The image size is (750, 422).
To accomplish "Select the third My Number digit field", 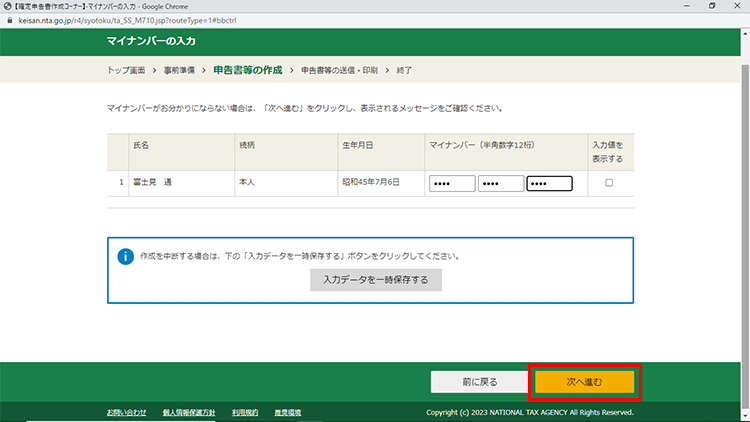I will pos(549,184).
